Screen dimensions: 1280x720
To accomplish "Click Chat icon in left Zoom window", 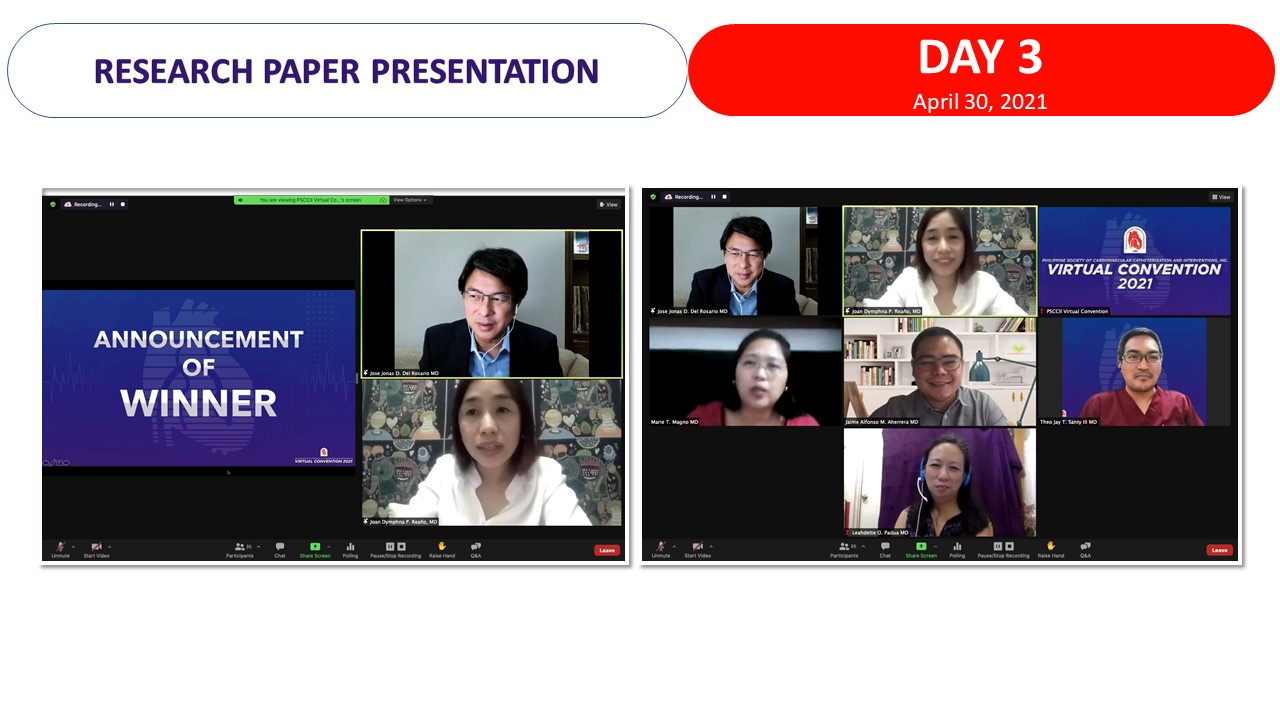I will 280,548.
